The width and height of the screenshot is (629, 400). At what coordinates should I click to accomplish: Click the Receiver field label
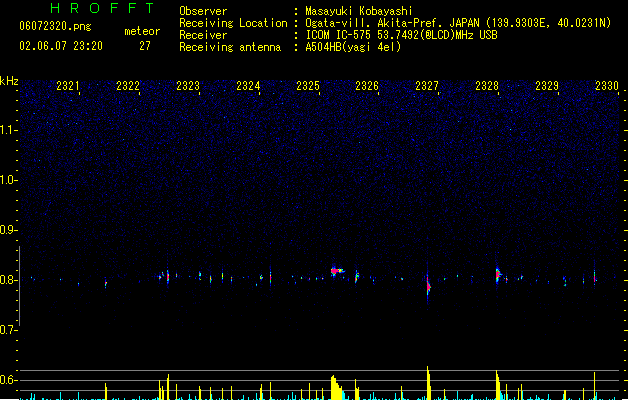[203, 35]
